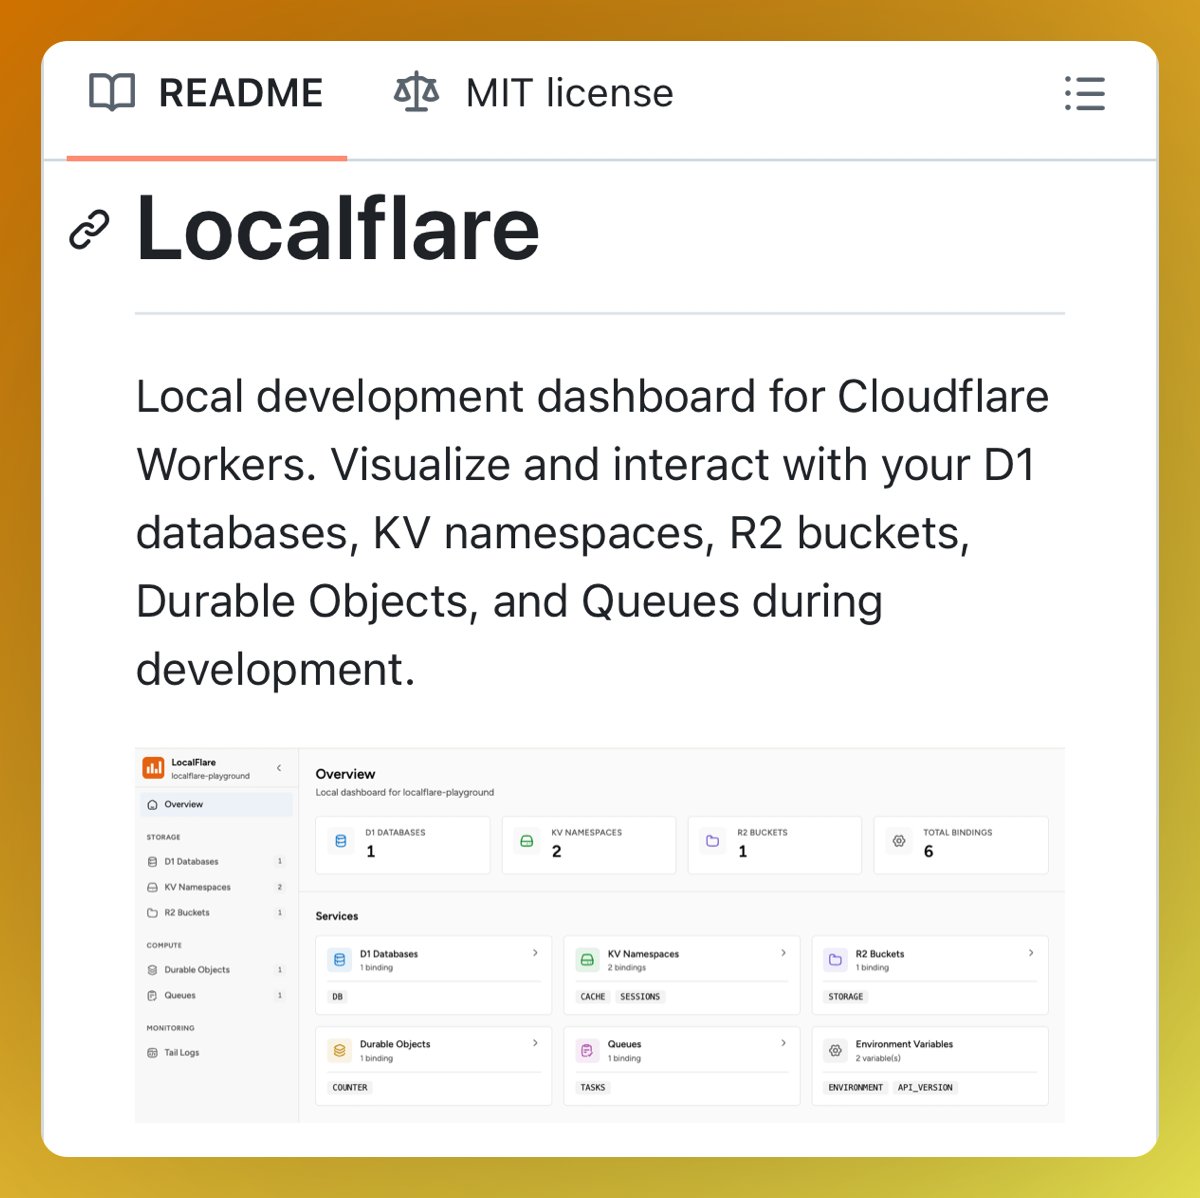Viewport: 1200px width, 1198px height.
Task: Click the Durable Objects service card icon
Action: click(340, 1050)
